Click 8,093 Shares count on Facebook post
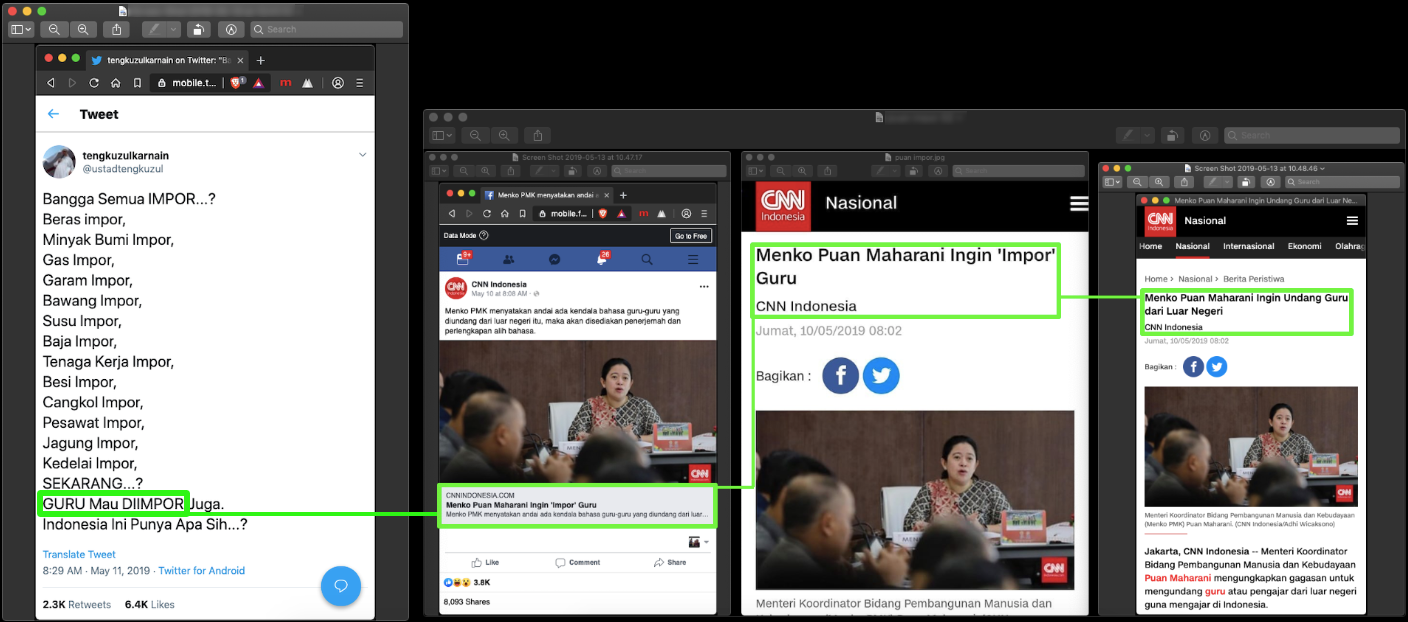Viewport: 1408px width, 622px height. [x=466, y=602]
